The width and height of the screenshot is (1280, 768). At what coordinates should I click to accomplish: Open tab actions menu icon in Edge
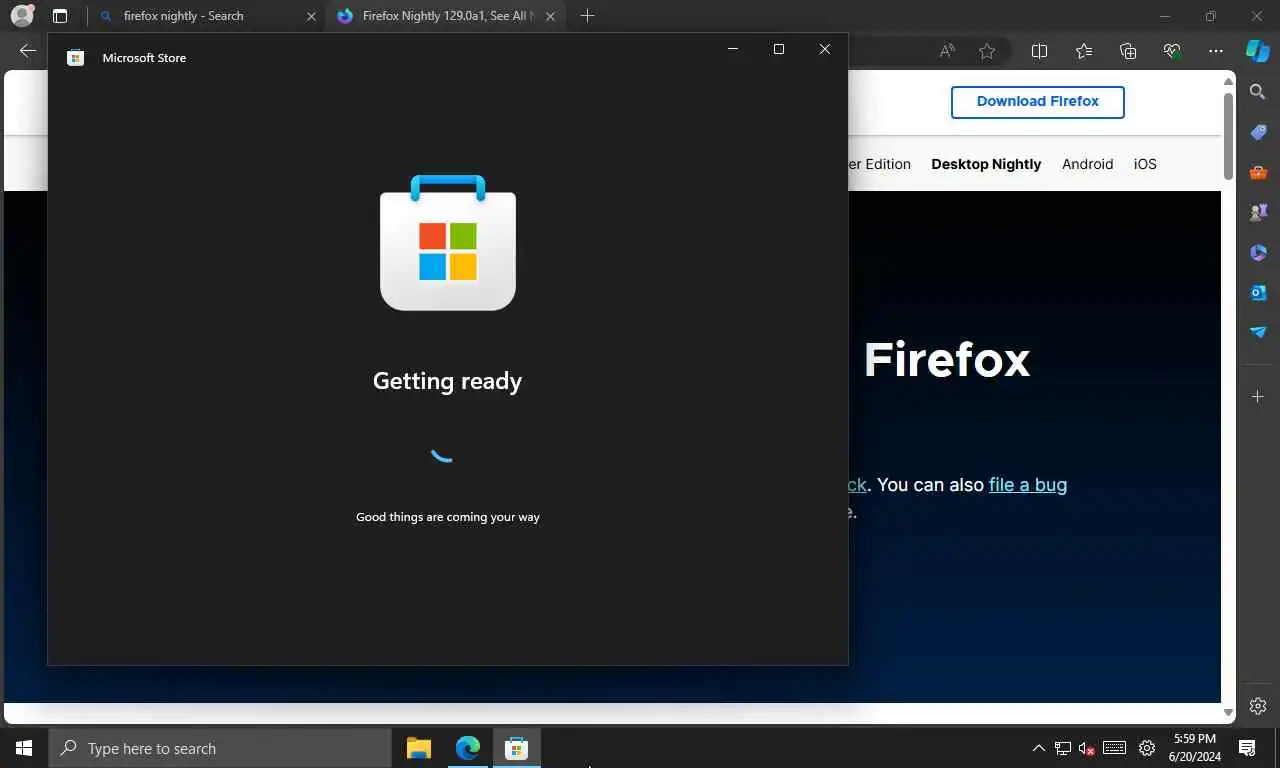coord(60,16)
